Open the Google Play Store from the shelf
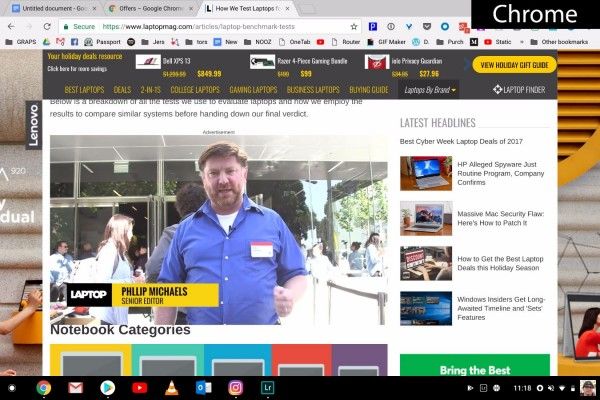600x400 pixels. [x=108, y=388]
